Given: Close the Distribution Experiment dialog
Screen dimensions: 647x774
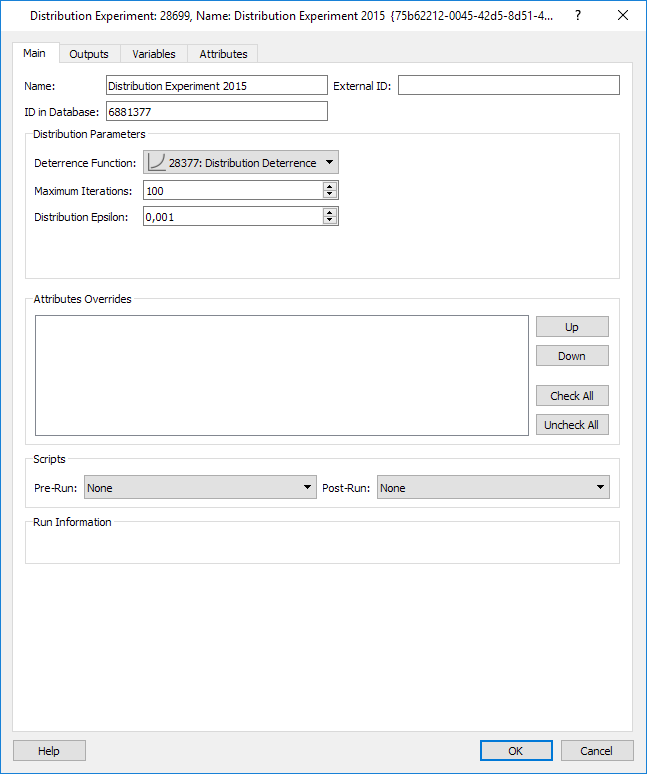Looking at the screenshot, I should (623, 15).
